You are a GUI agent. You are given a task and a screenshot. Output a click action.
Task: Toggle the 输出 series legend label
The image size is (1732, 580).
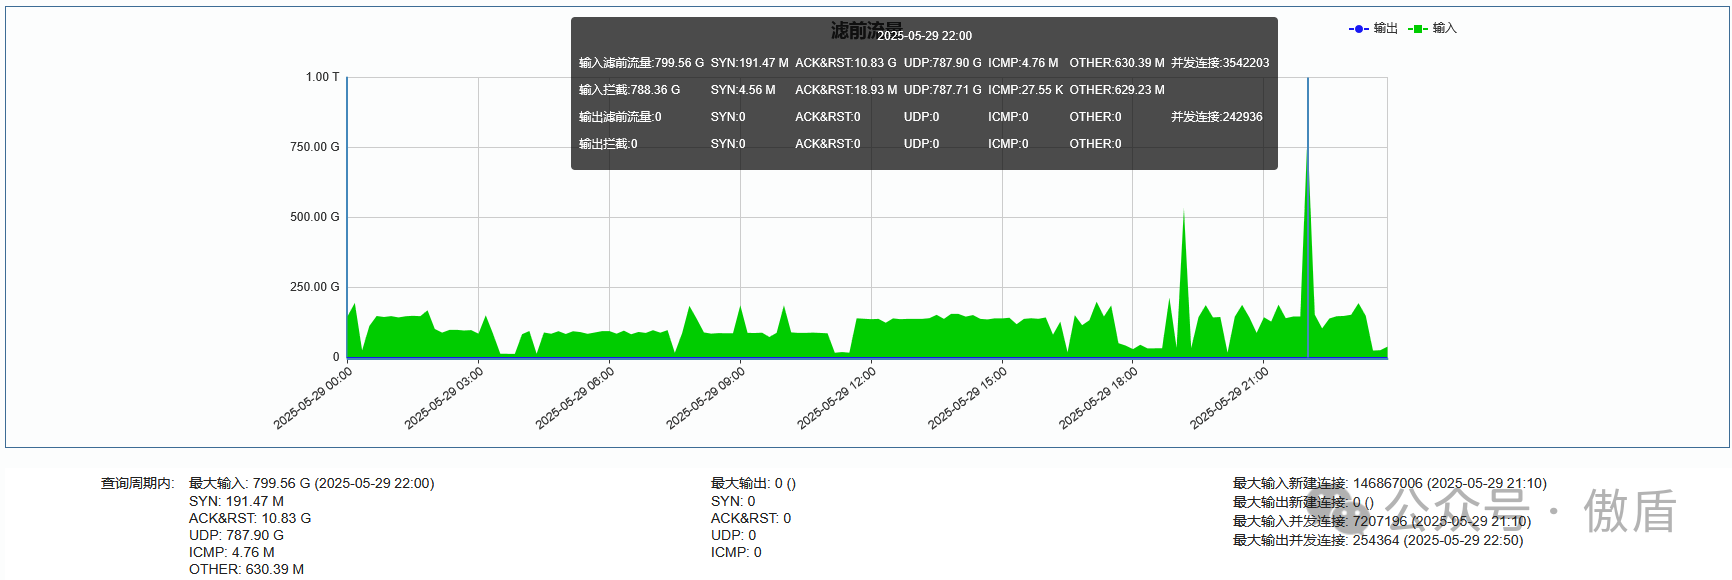click(1385, 29)
